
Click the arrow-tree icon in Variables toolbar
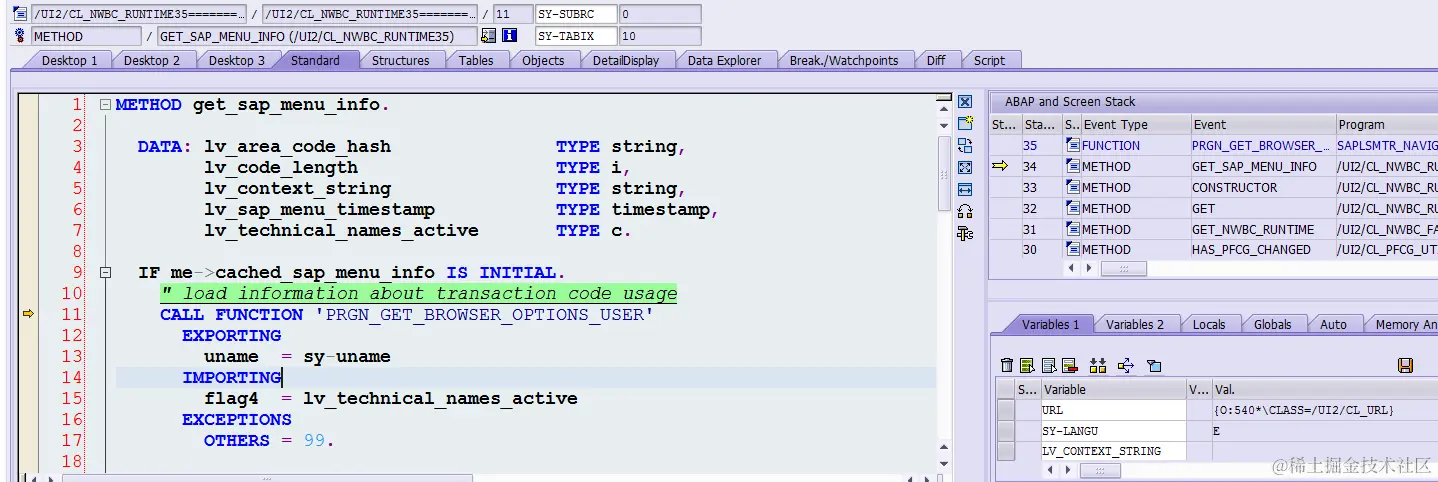click(x=1126, y=366)
